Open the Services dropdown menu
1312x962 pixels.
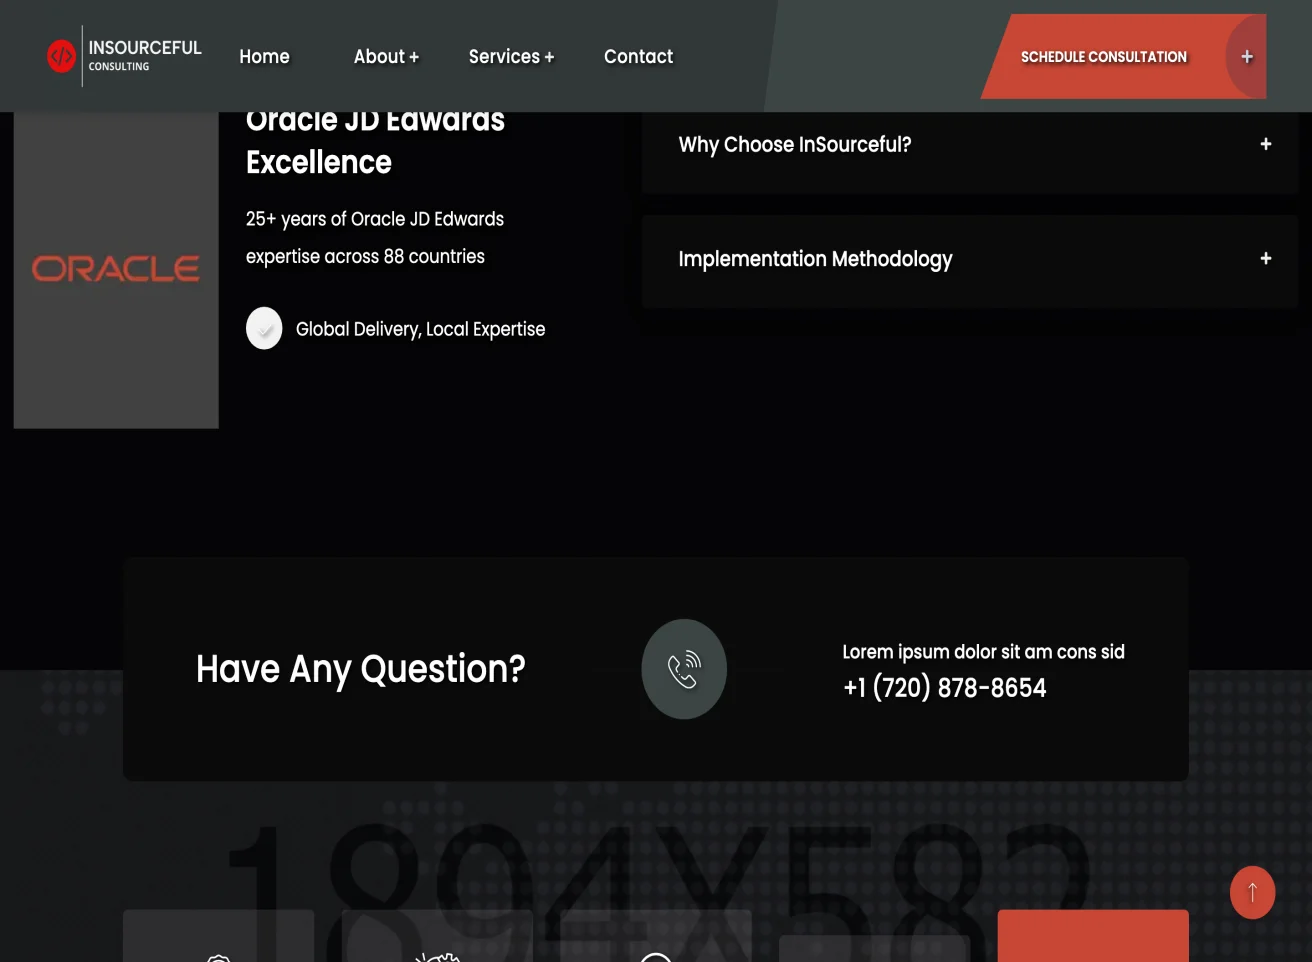tap(511, 56)
